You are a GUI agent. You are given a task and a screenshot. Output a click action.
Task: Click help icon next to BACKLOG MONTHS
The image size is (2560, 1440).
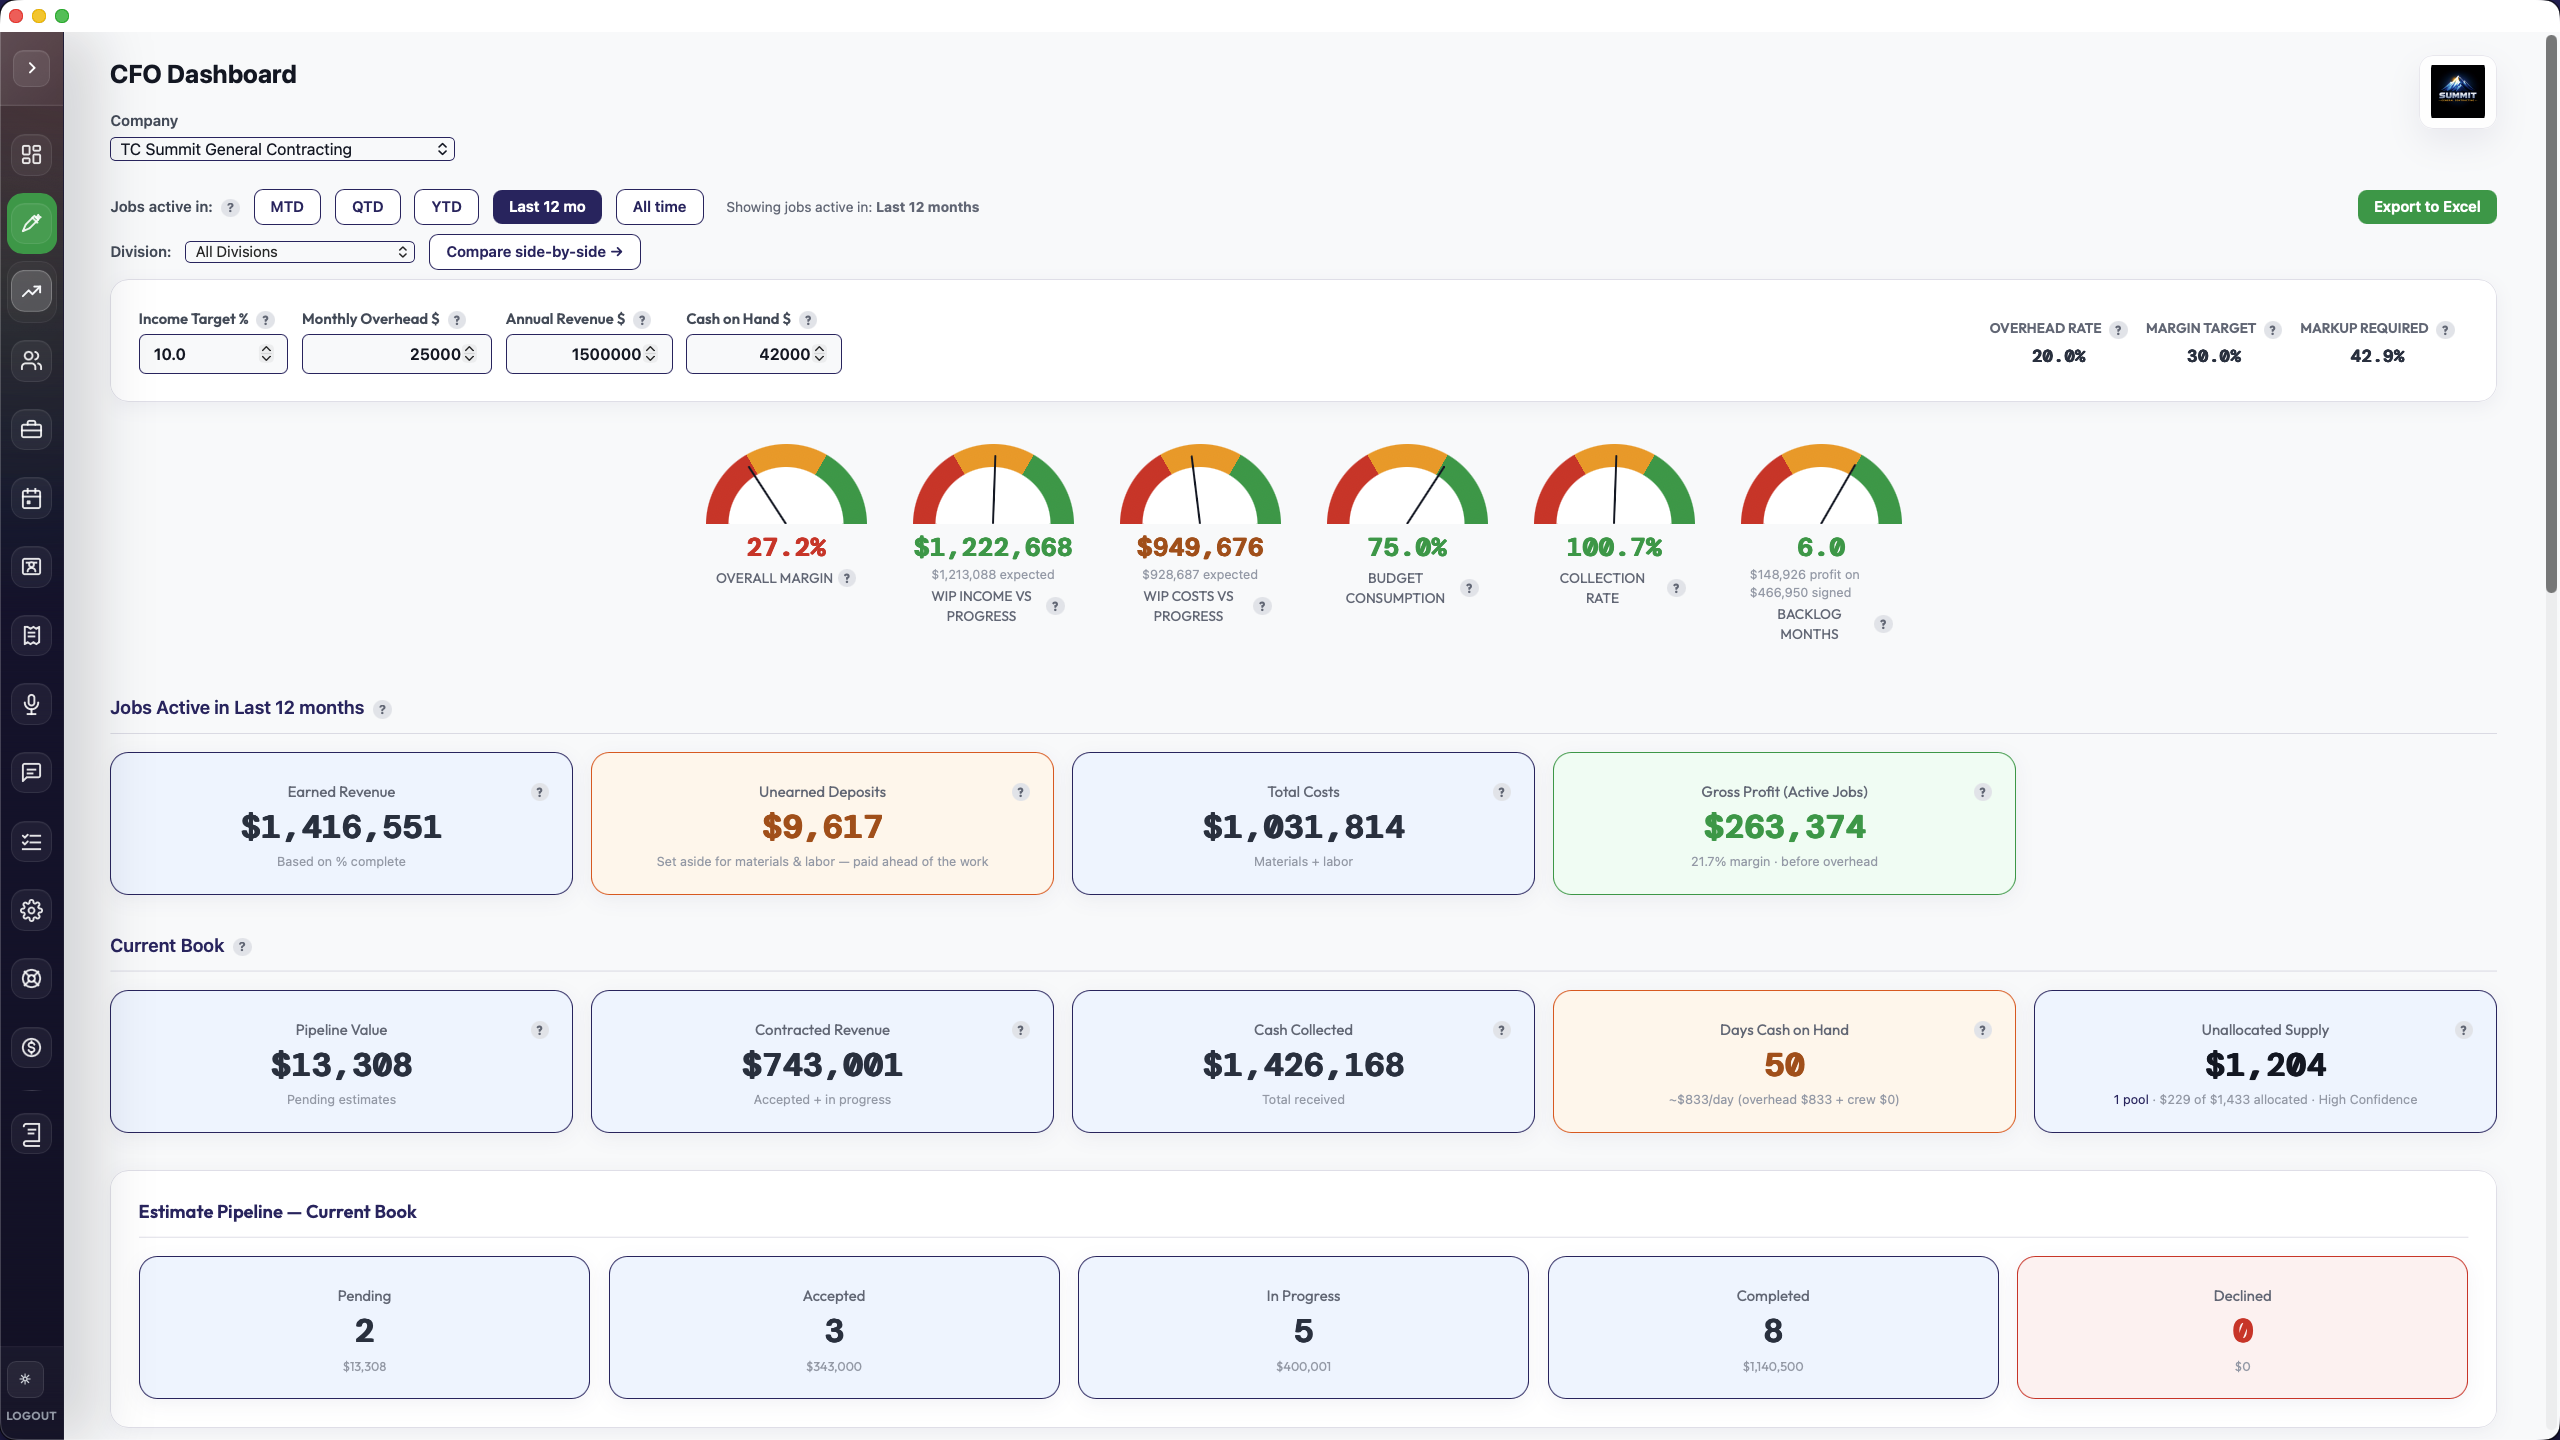tap(1883, 624)
